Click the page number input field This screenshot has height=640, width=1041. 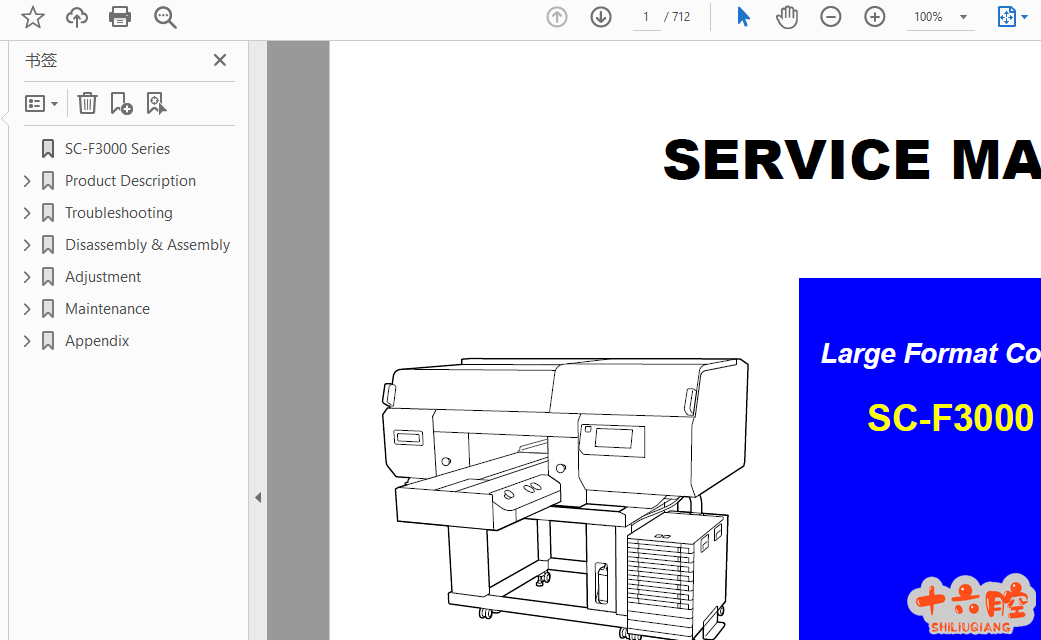coord(646,17)
